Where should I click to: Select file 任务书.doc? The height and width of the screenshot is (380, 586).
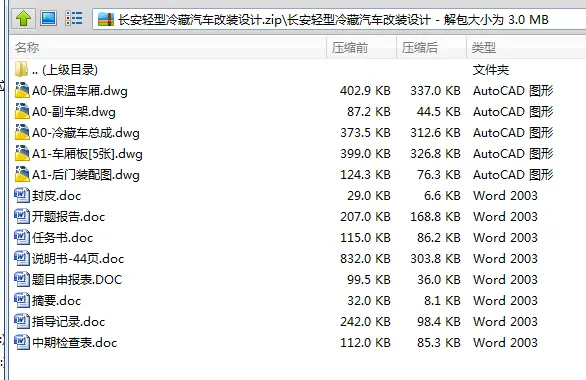(x=62, y=238)
